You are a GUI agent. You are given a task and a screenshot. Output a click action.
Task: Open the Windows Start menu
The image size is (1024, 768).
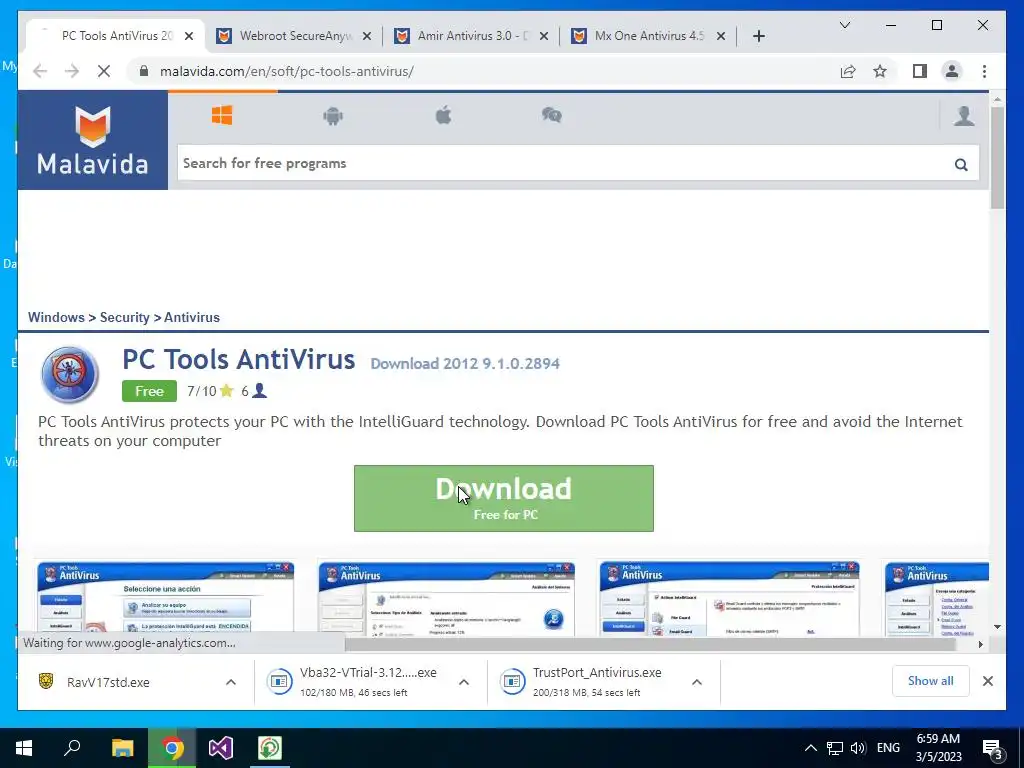tap(24, 748)
